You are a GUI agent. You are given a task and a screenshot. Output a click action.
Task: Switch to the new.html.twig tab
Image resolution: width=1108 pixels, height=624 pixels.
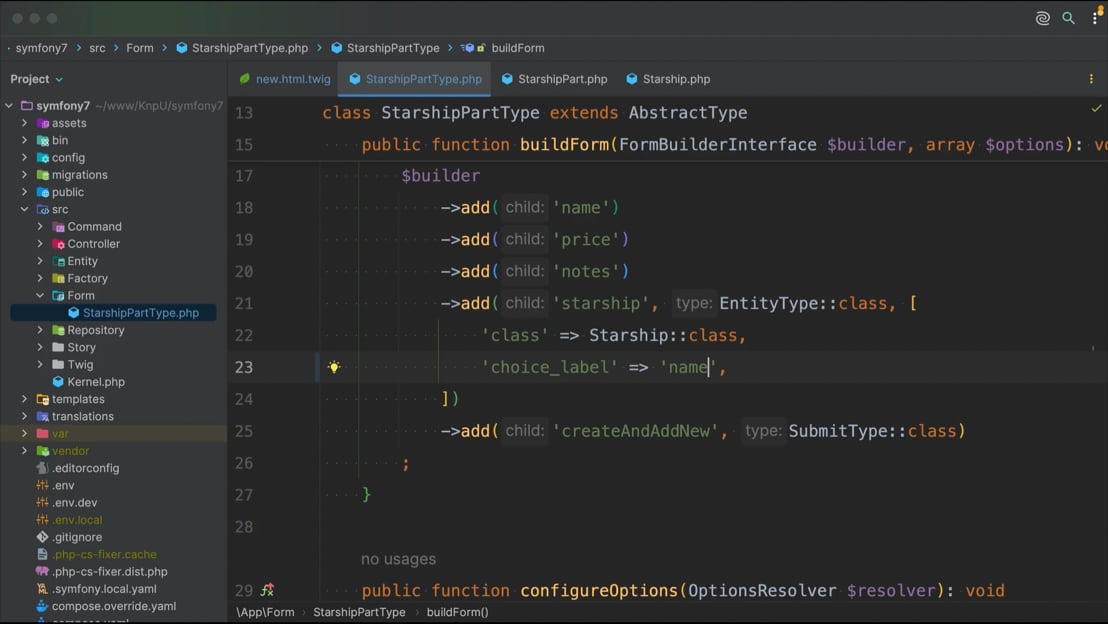[285, 79]
